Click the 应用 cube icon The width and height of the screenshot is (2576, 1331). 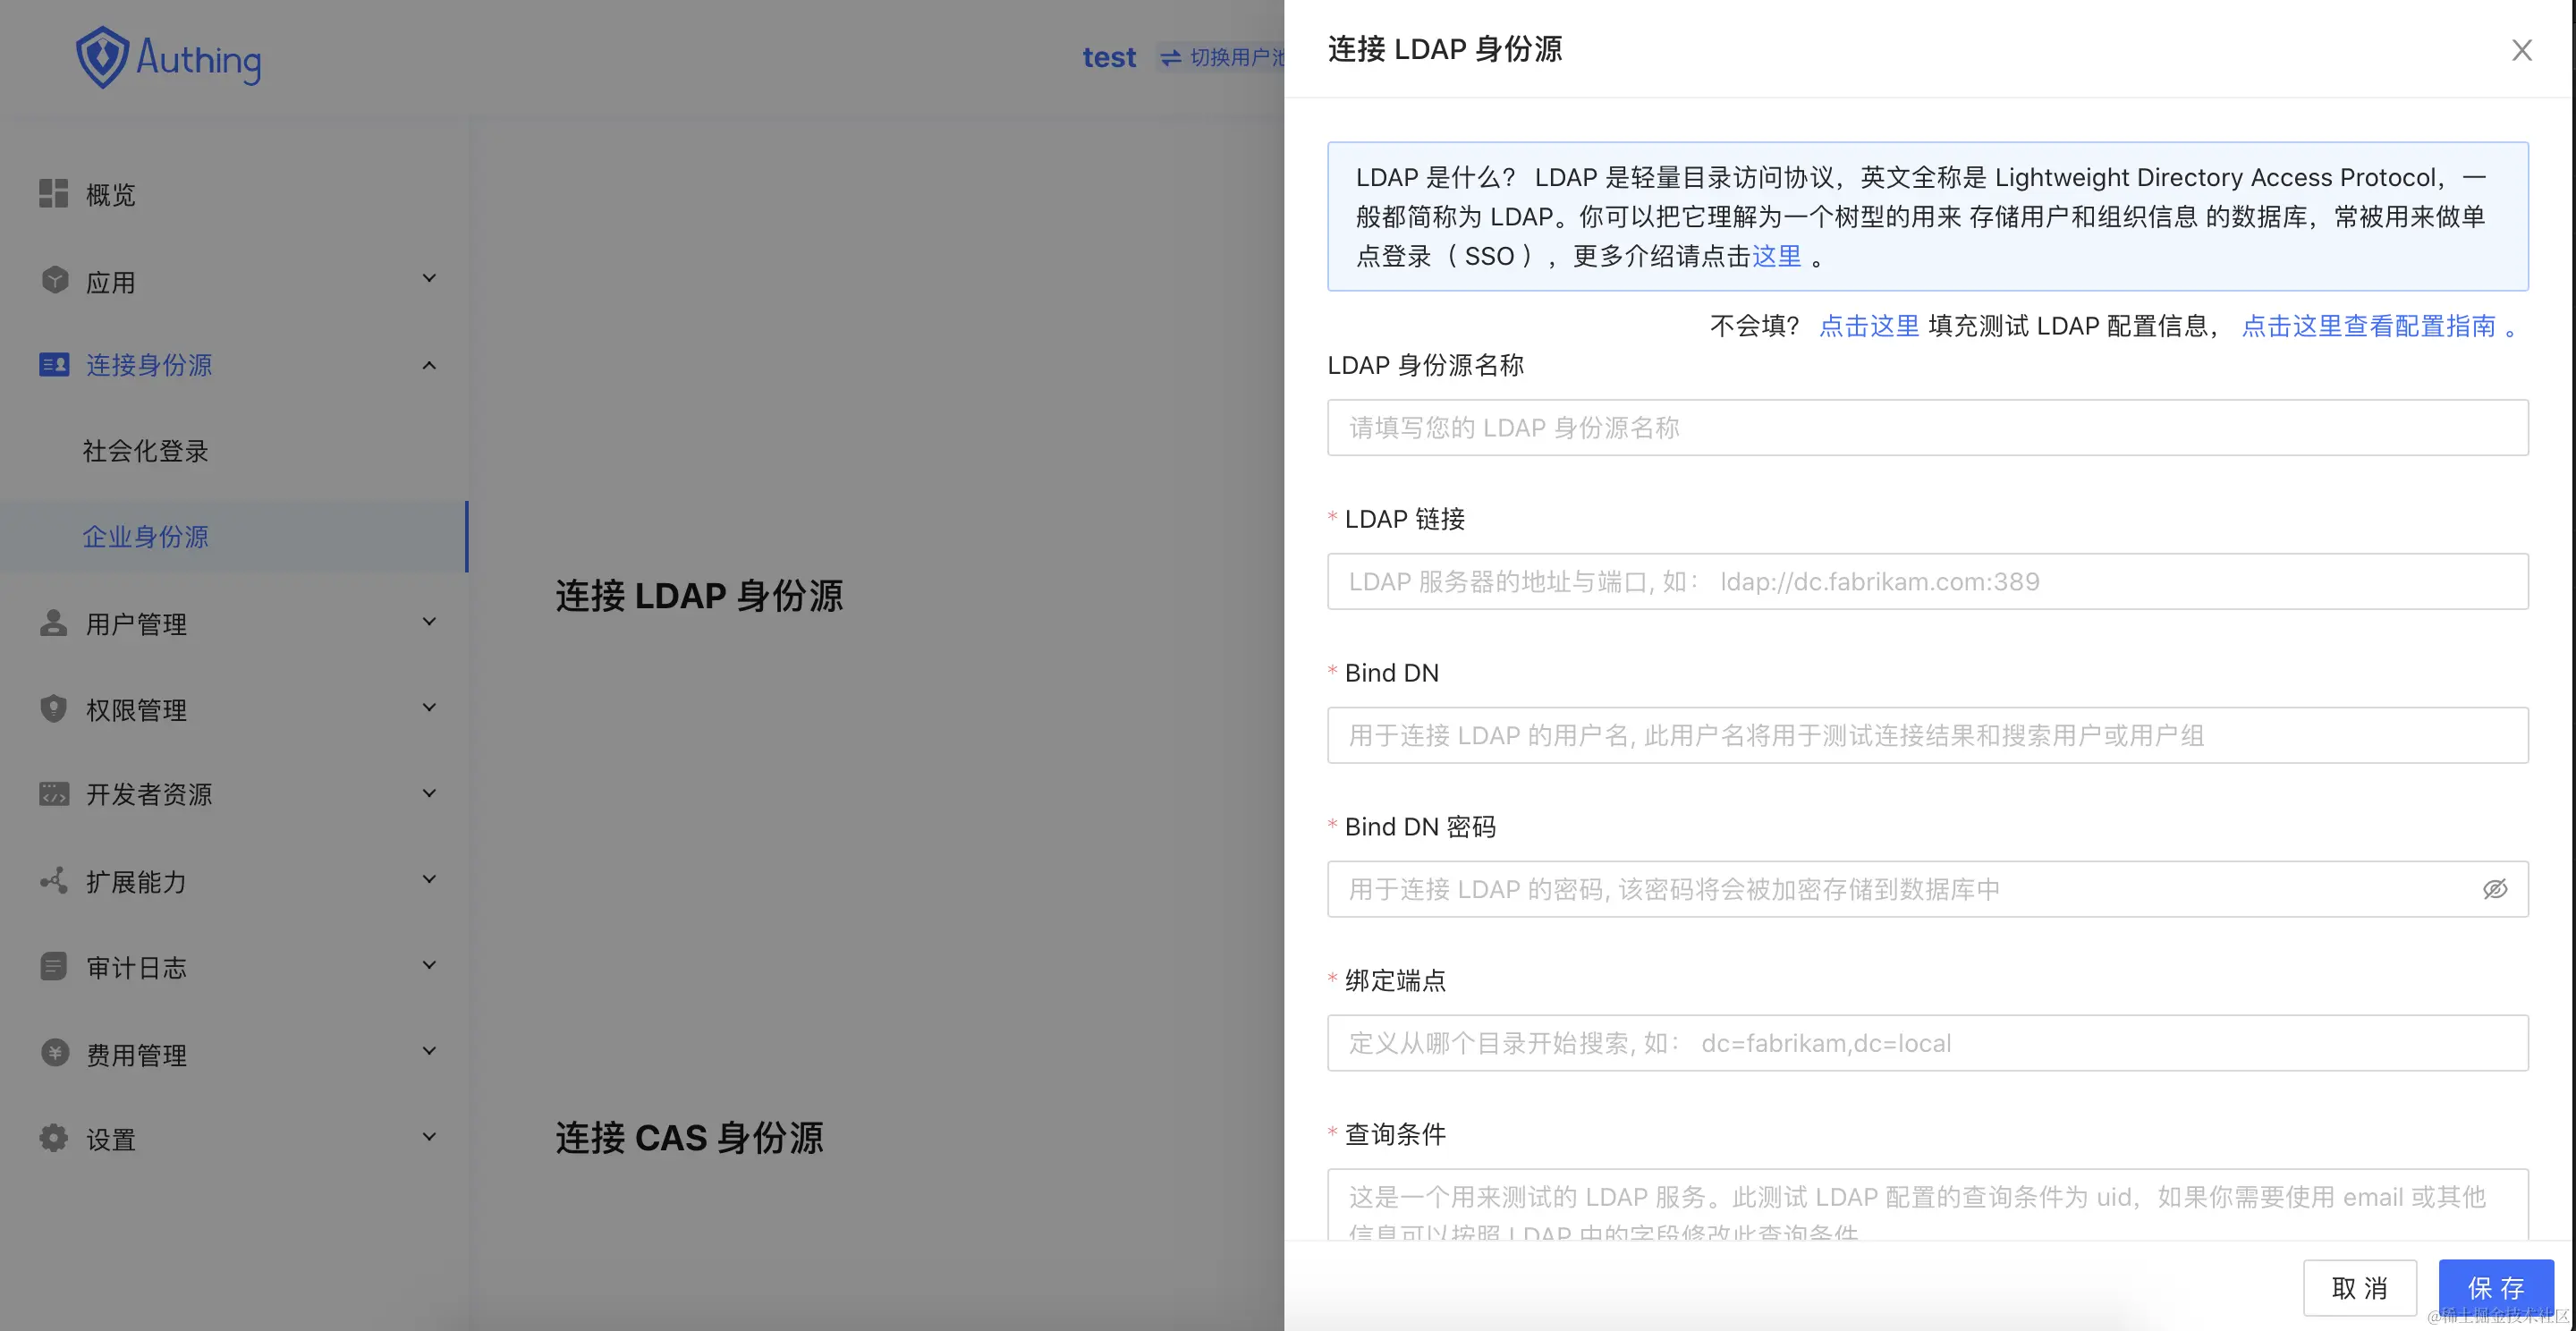tap(54, 280)
